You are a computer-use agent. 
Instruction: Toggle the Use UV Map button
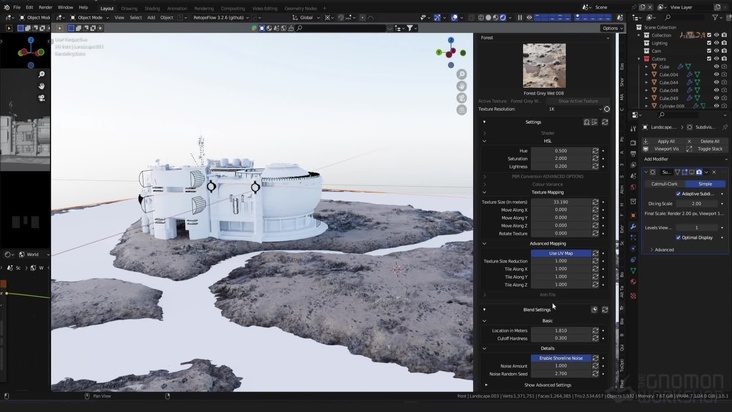[561, 253]
